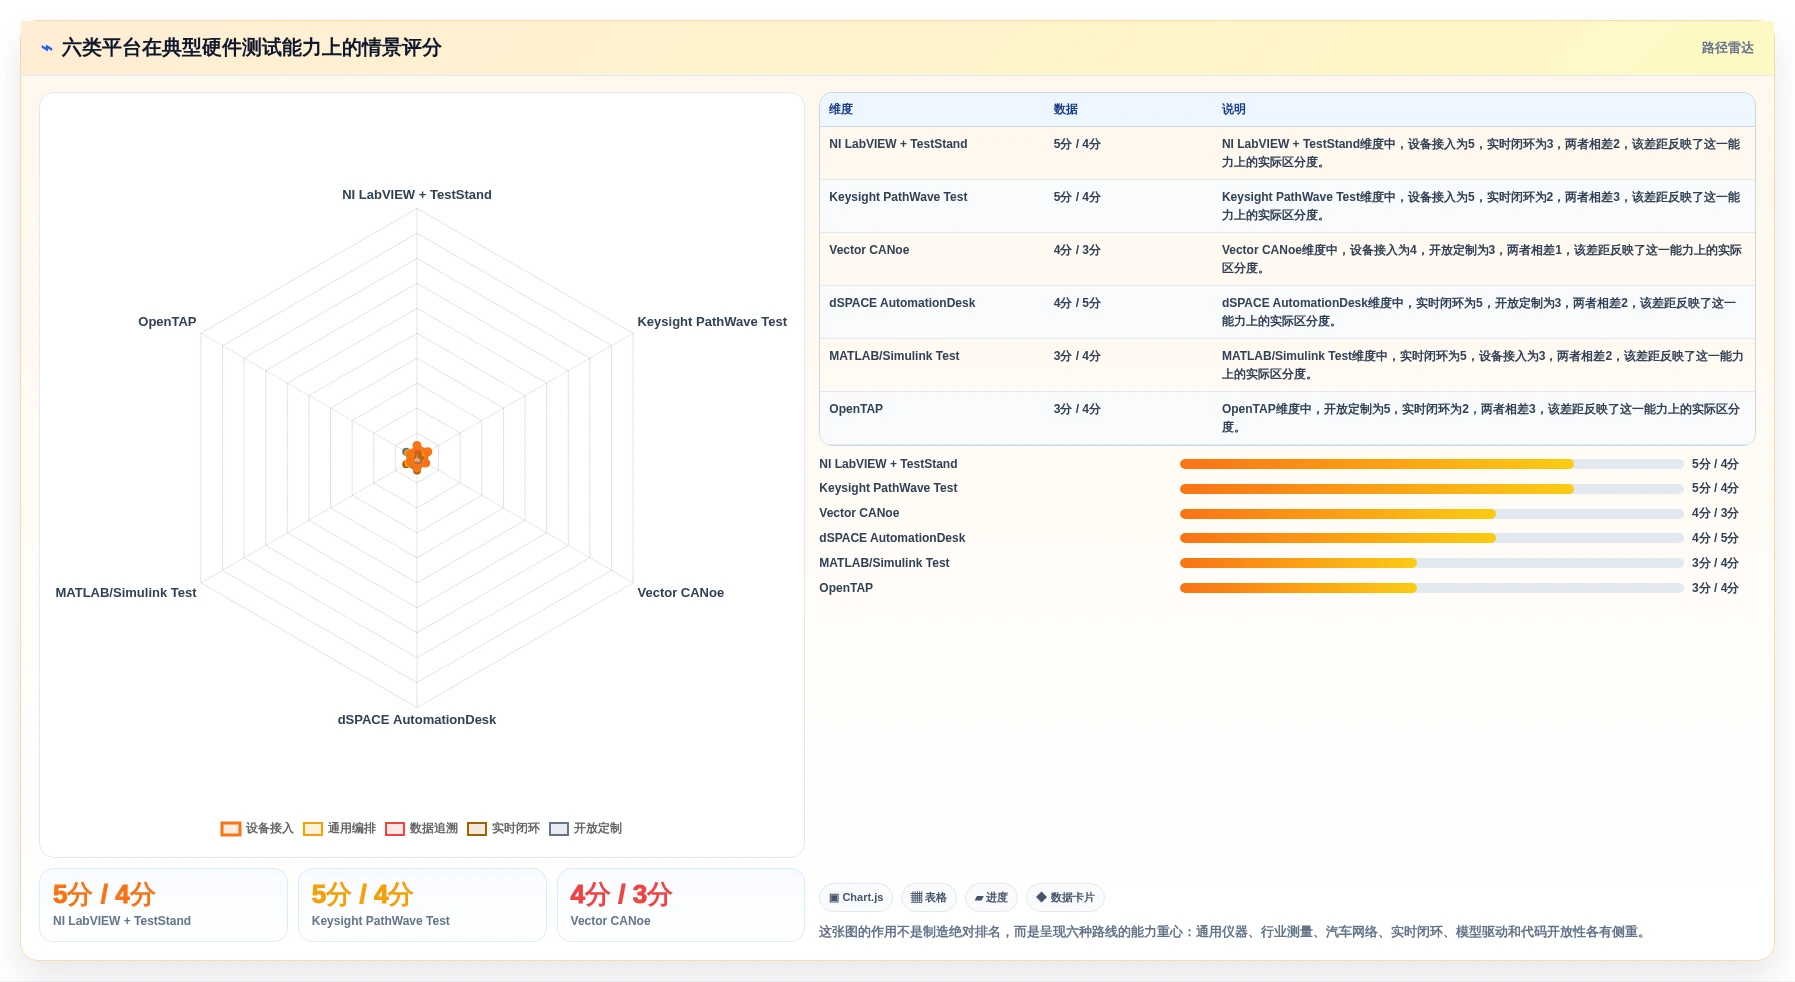Viewport: 1795px width, 982px height.
Task: Click the Vector CANoe progress bar
Action: pos(1432,514)
